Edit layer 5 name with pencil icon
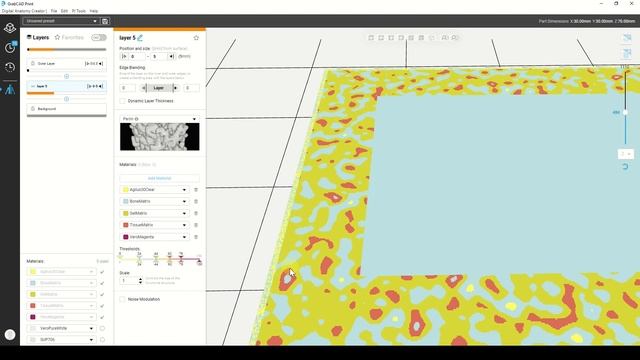This screenshot has height=360, width=640. point(140,38)
